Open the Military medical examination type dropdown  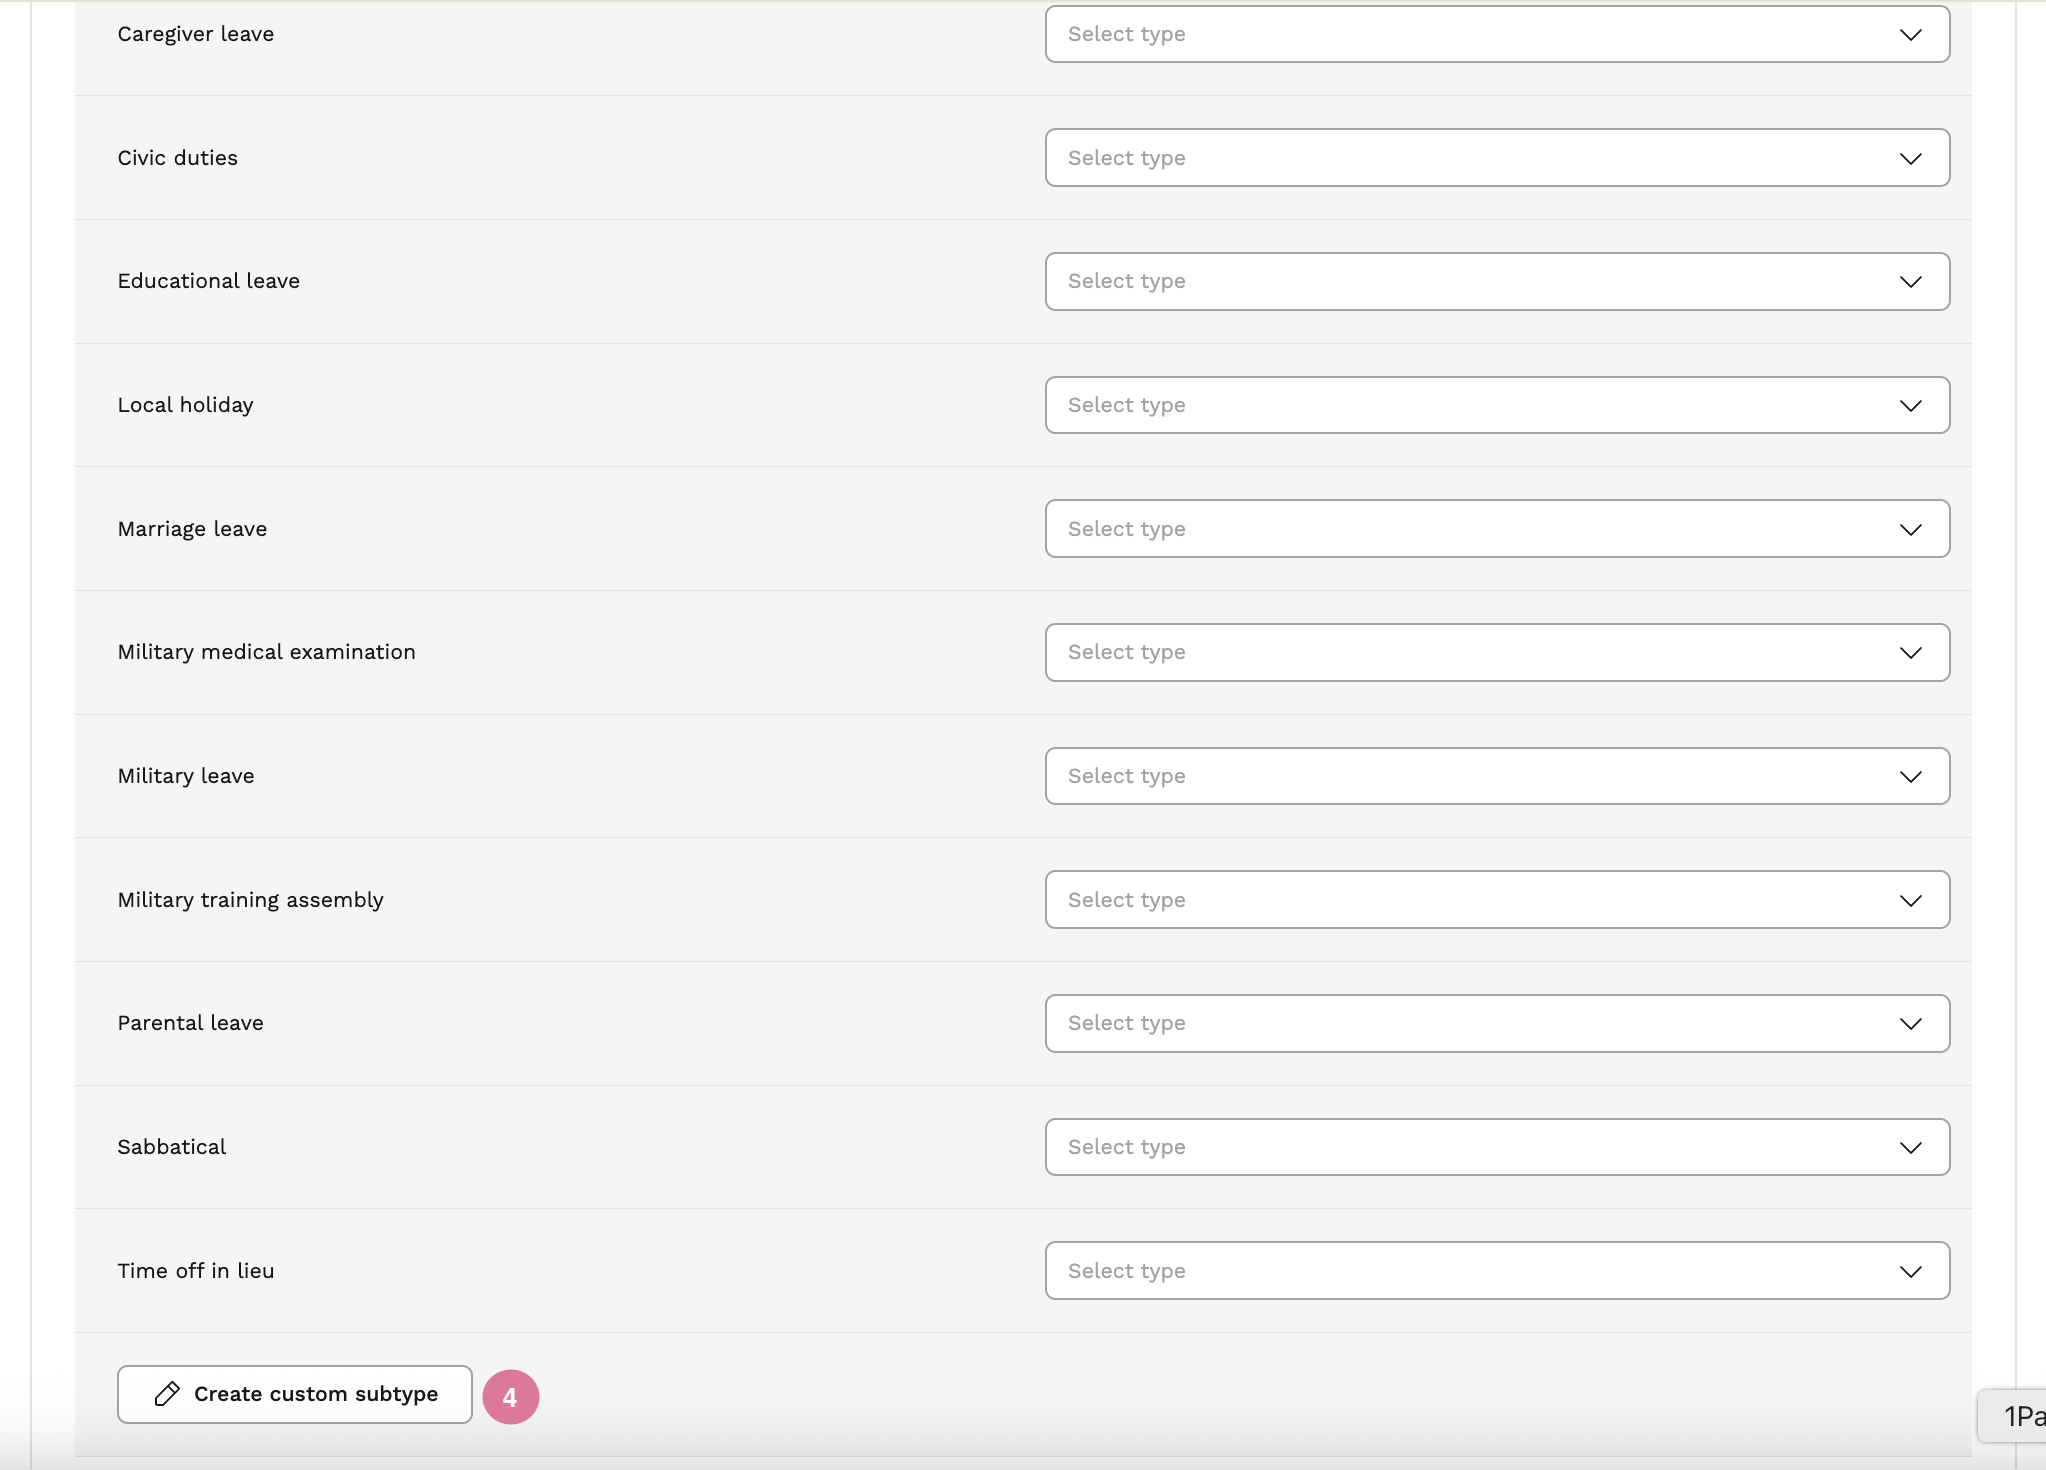point(1497,652)
